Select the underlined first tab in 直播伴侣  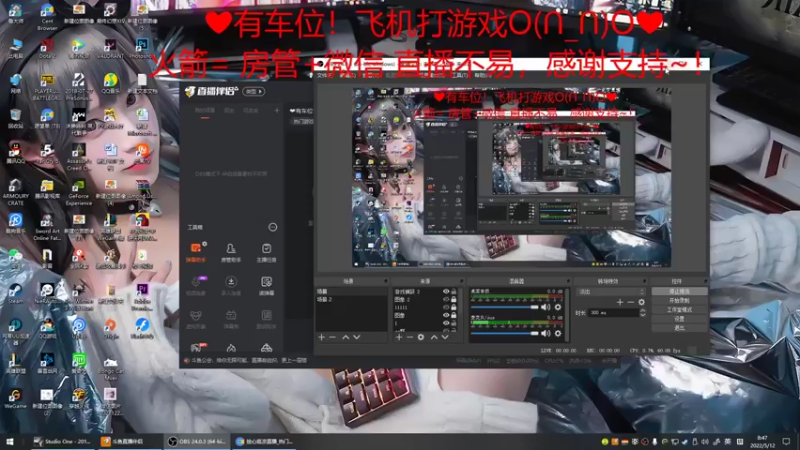point(205,111)
